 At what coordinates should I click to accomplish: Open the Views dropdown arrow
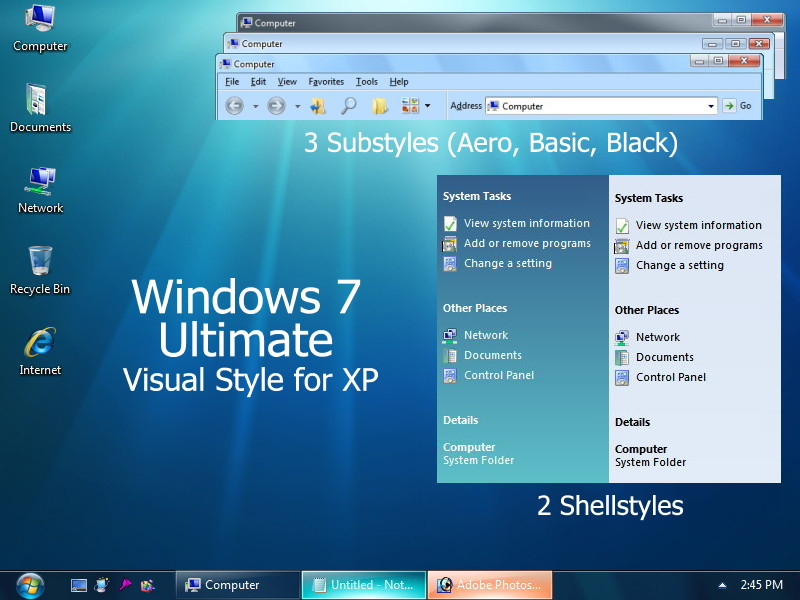(428, 106)
